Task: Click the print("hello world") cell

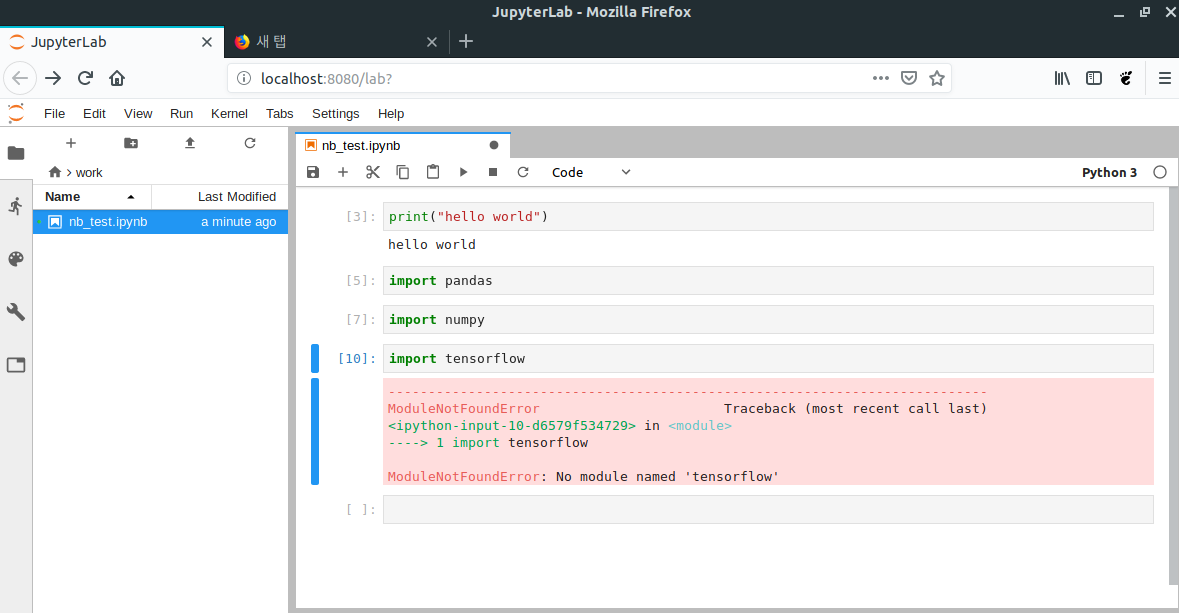Action: (768, 217)
